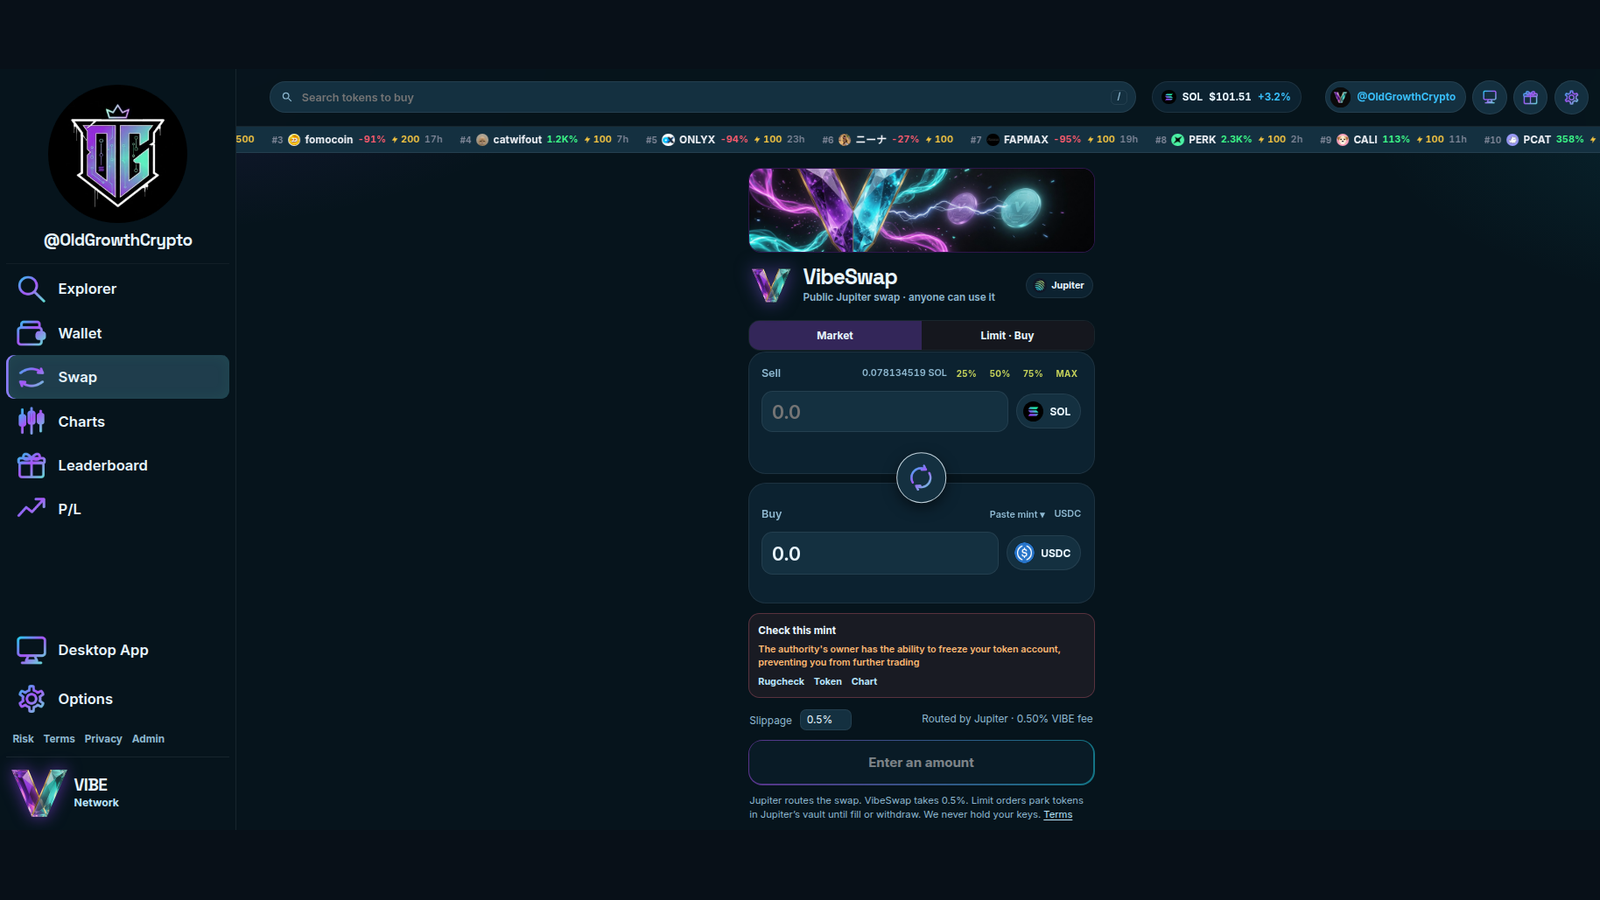Screen dimensions: 1600x900
Task: Click the @OldGrowthCrypto username under avatar
Action: click(118, 240)
